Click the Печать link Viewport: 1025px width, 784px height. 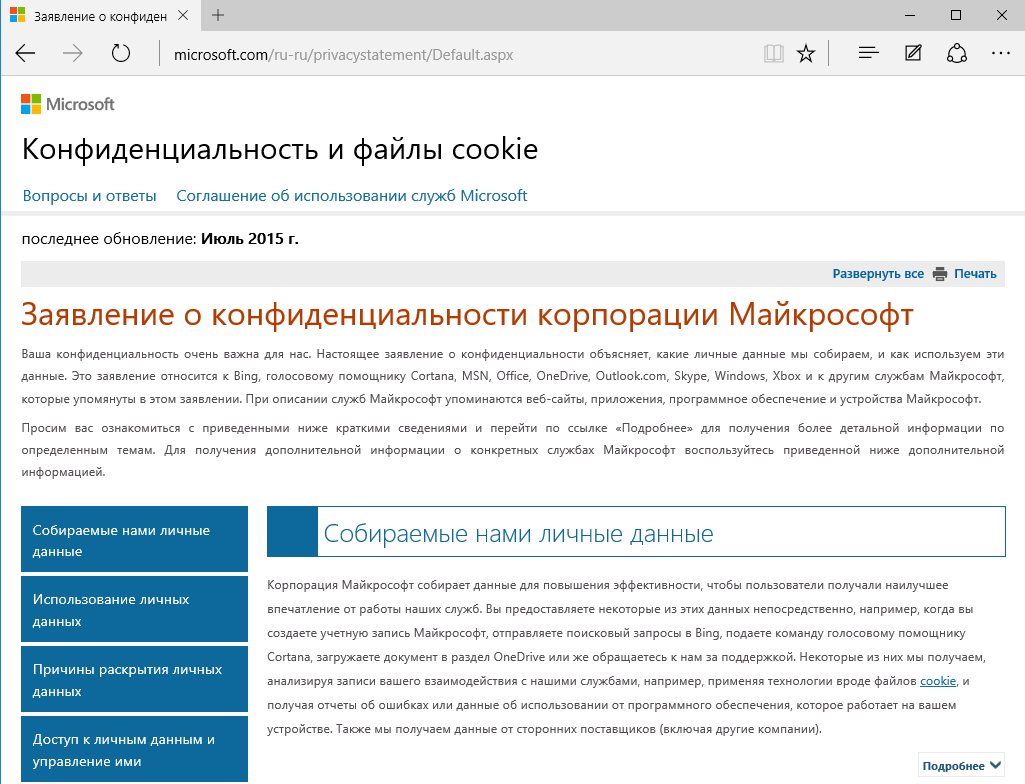coord(975,274)
